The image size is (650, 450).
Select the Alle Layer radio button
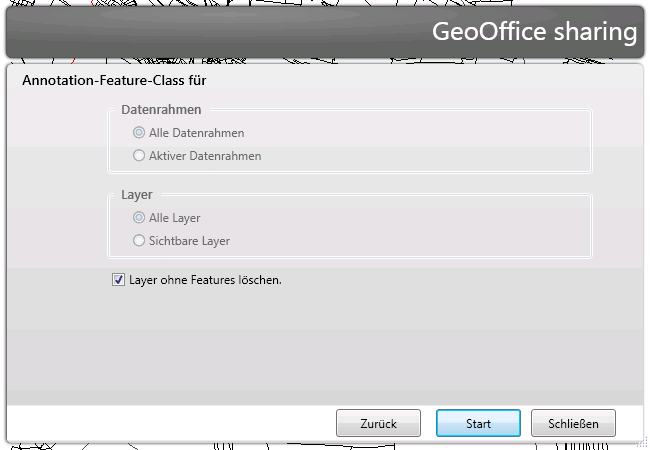tap(139, 217)
